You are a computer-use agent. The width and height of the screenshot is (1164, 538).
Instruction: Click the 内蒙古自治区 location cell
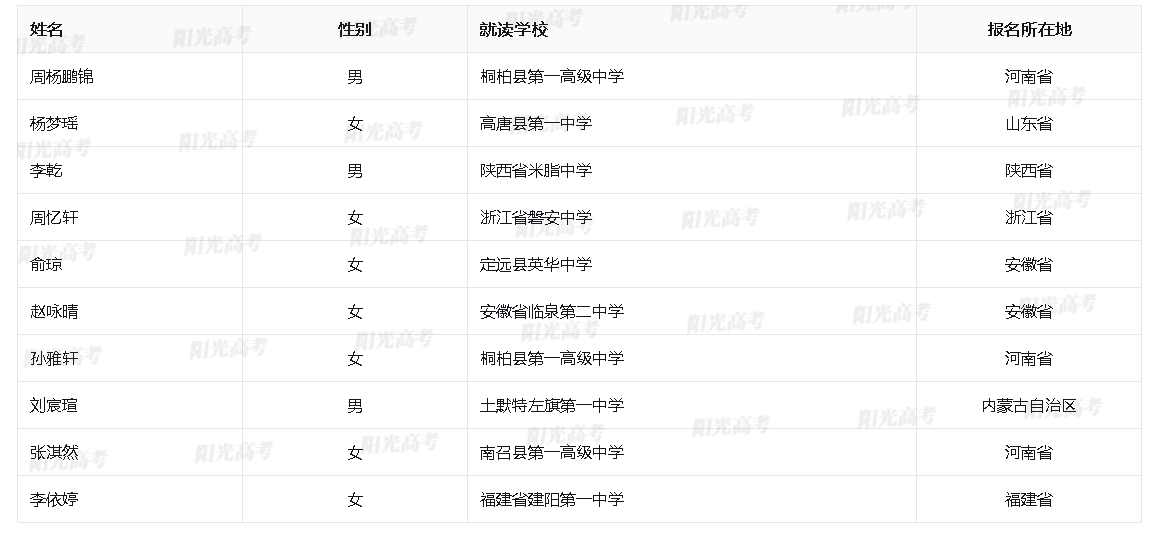1029,406
